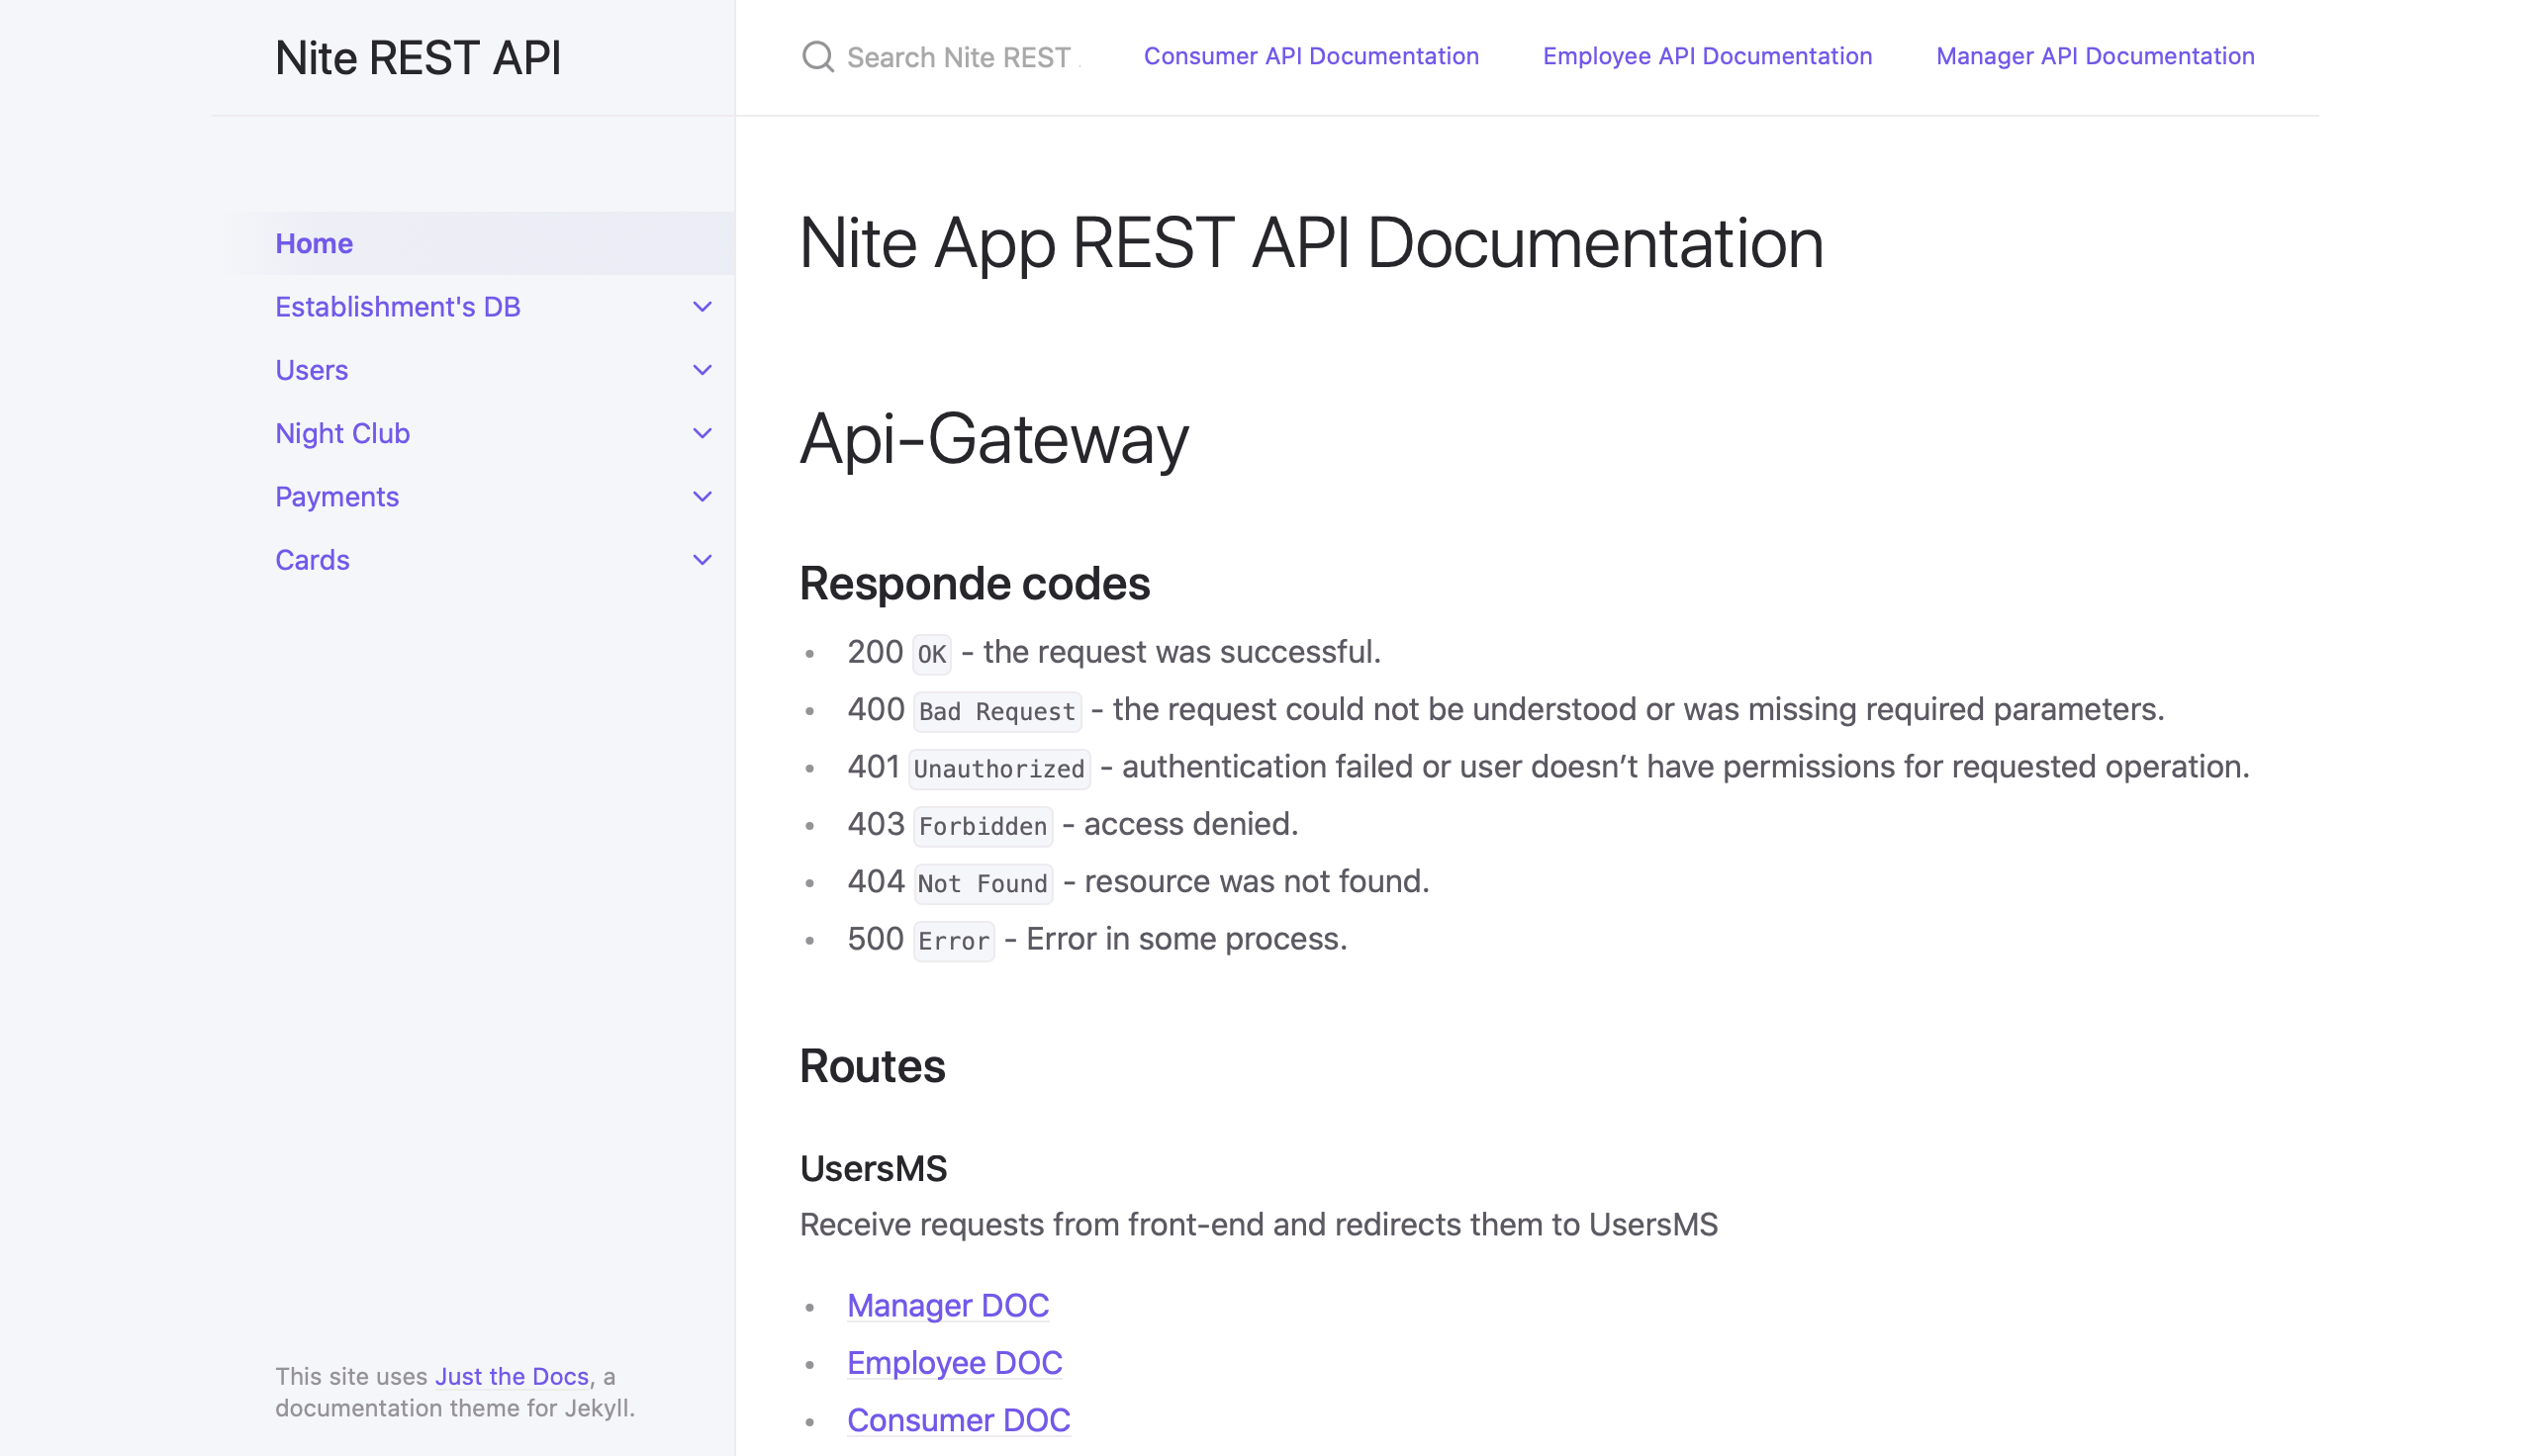Image resolution: width=2533 pixels, height=1456 pixels.
Task: Open Manager API Documentation in header
Action: (2094, 56)
